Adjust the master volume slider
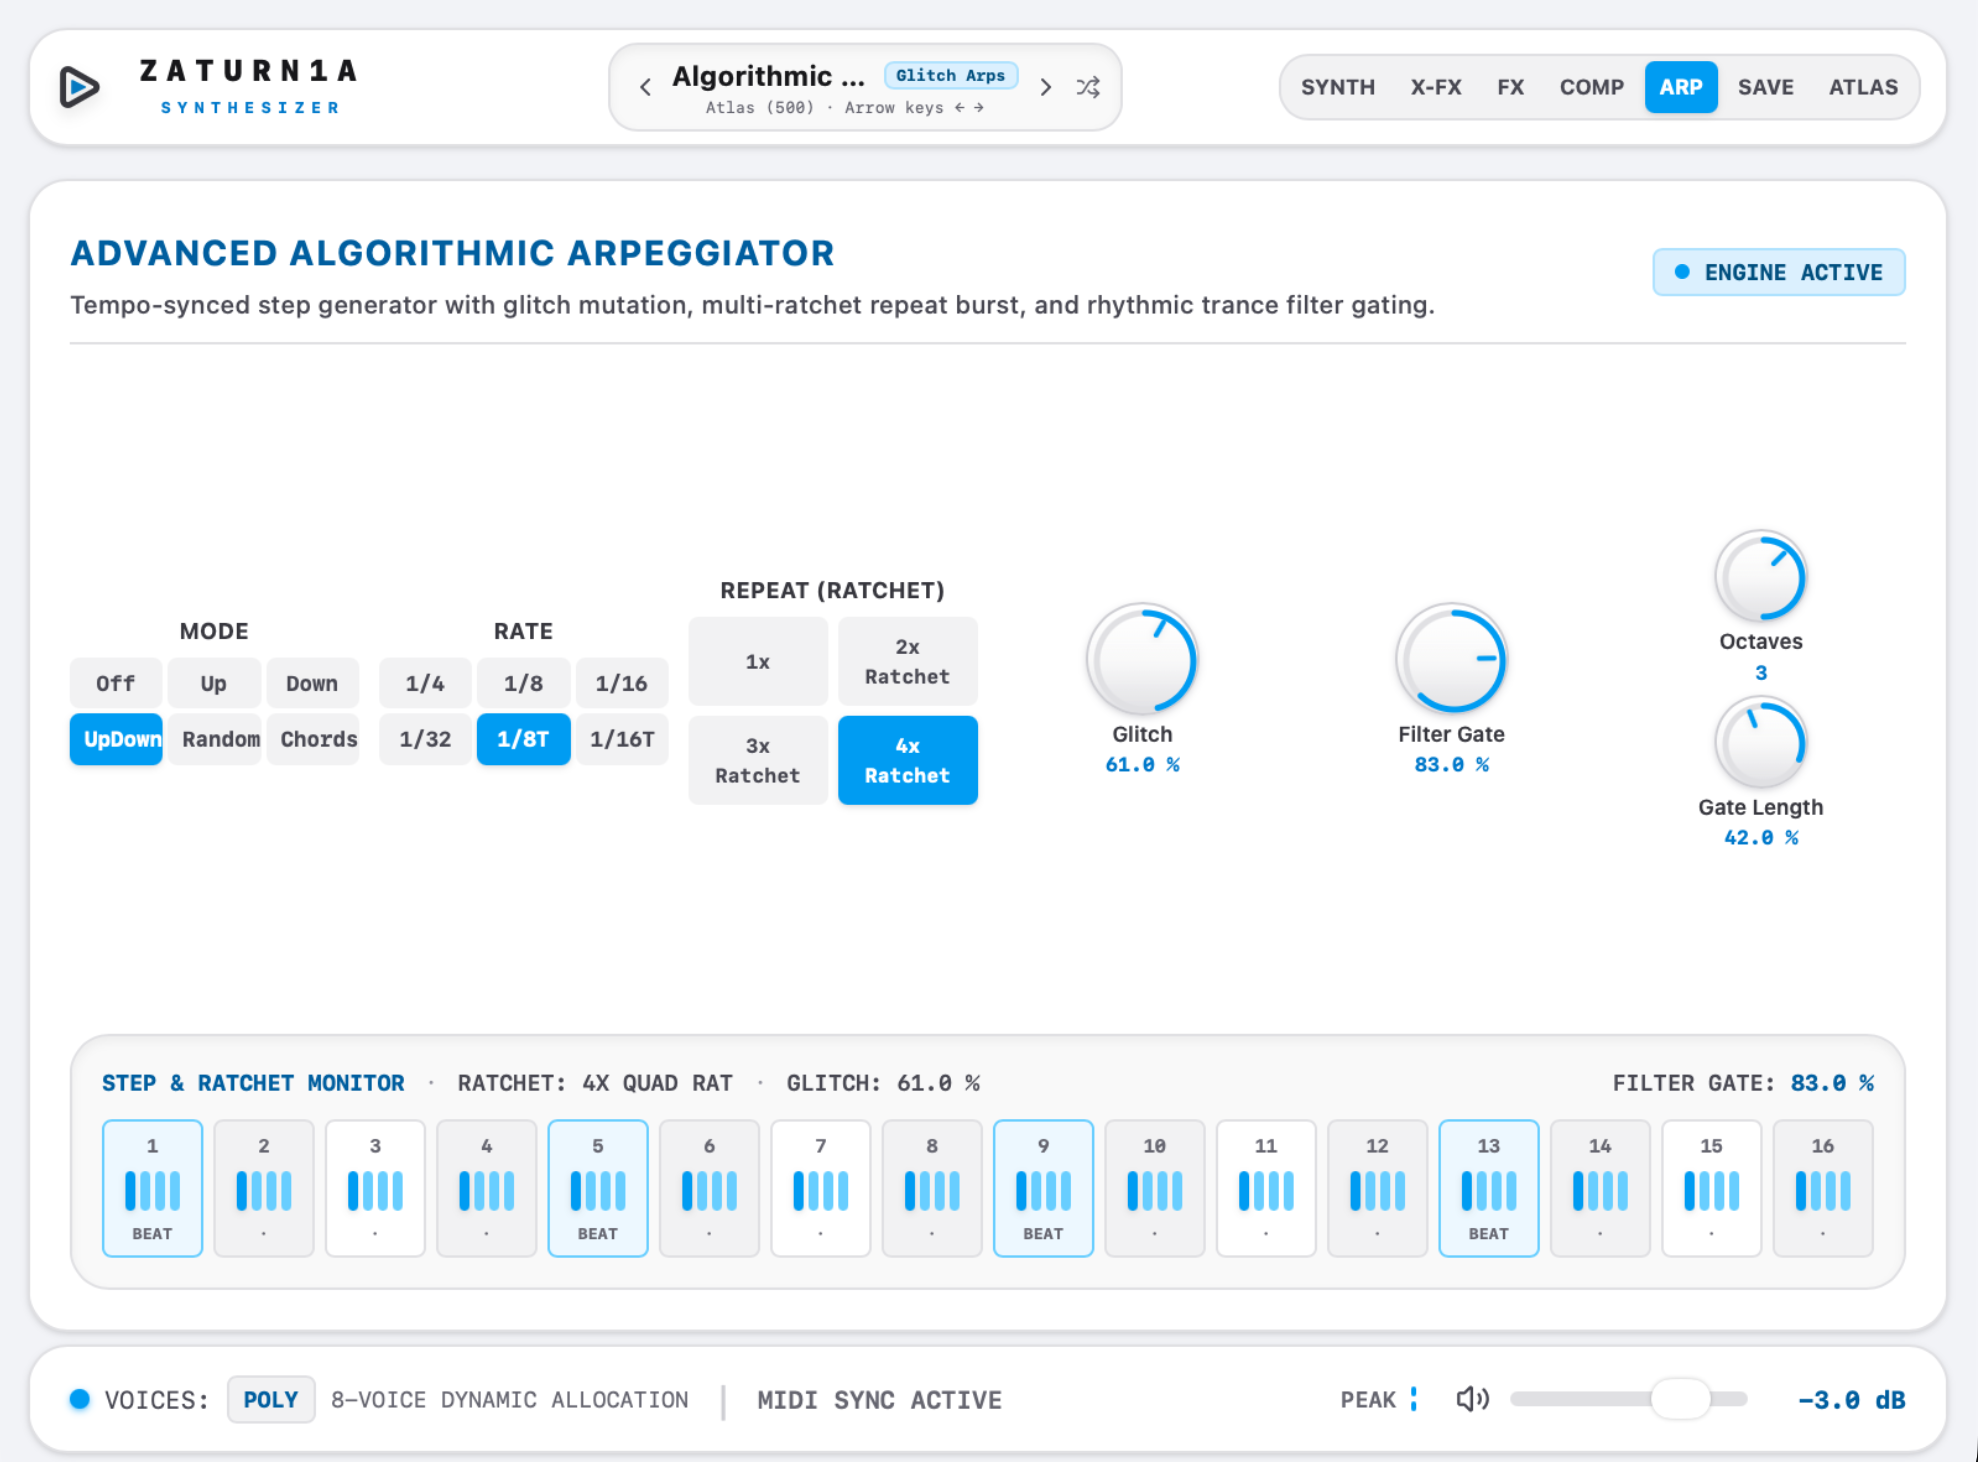1978x1462 pixels. pyautogui.click(x=1628, y=1399)
